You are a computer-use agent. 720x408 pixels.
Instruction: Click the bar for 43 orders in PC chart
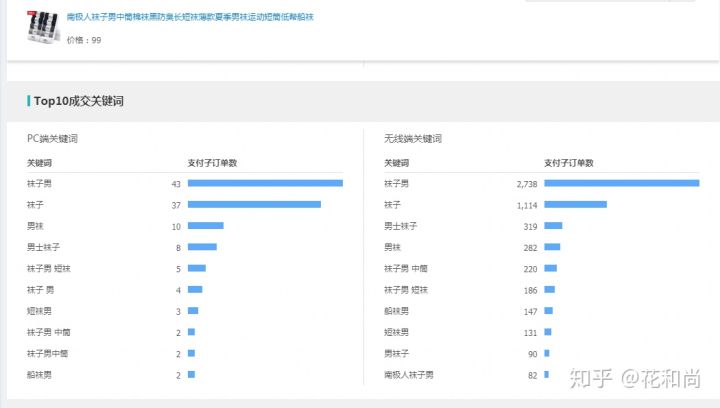[265, 183]
